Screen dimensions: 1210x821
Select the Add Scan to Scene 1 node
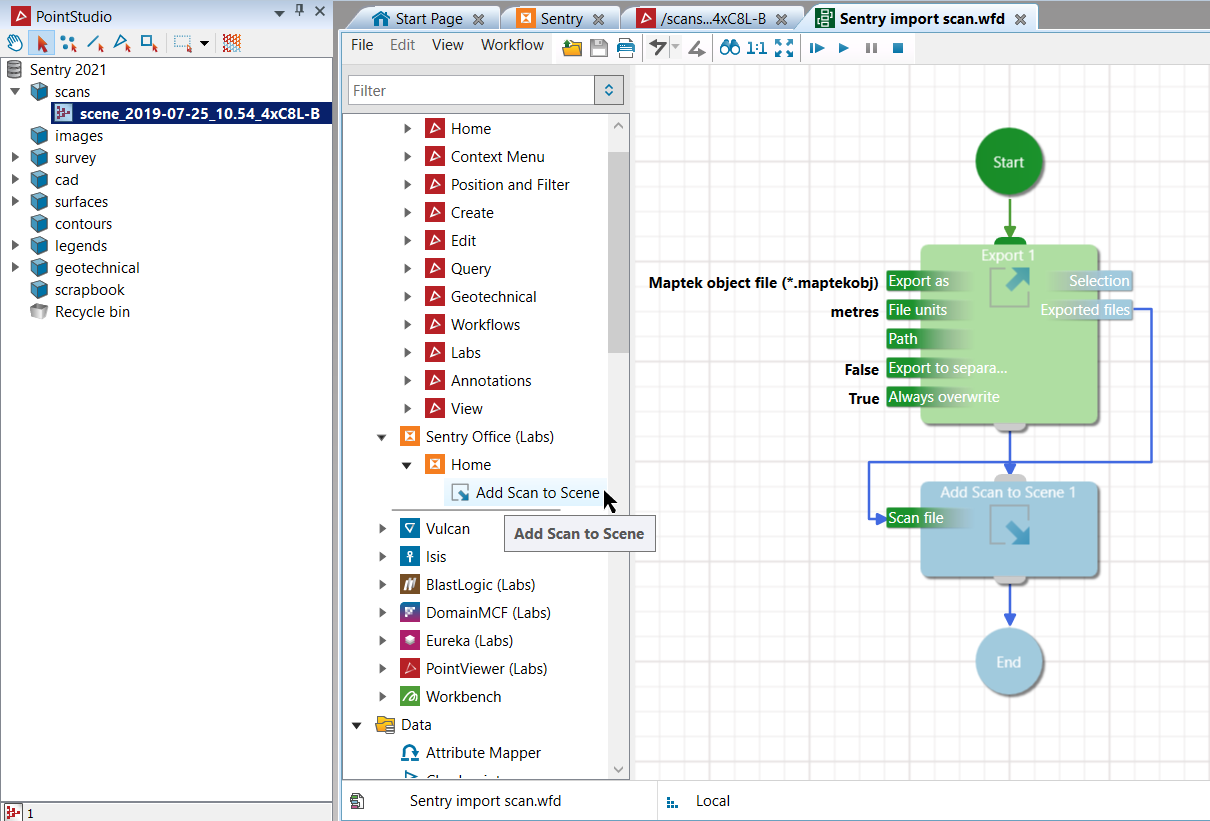(1009, 530)
